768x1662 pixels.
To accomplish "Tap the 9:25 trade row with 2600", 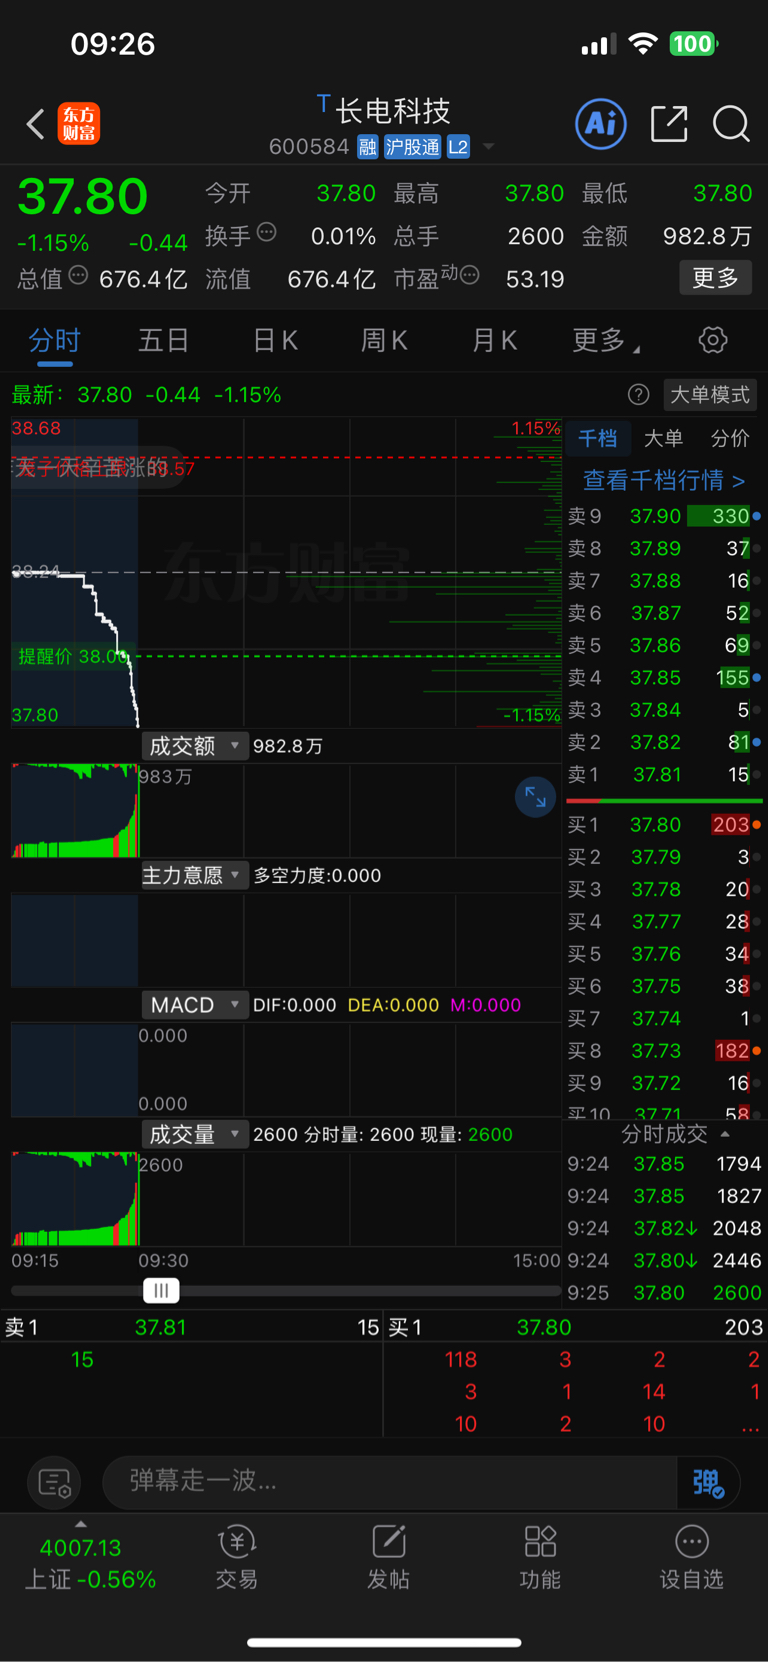I will 664,1293.
